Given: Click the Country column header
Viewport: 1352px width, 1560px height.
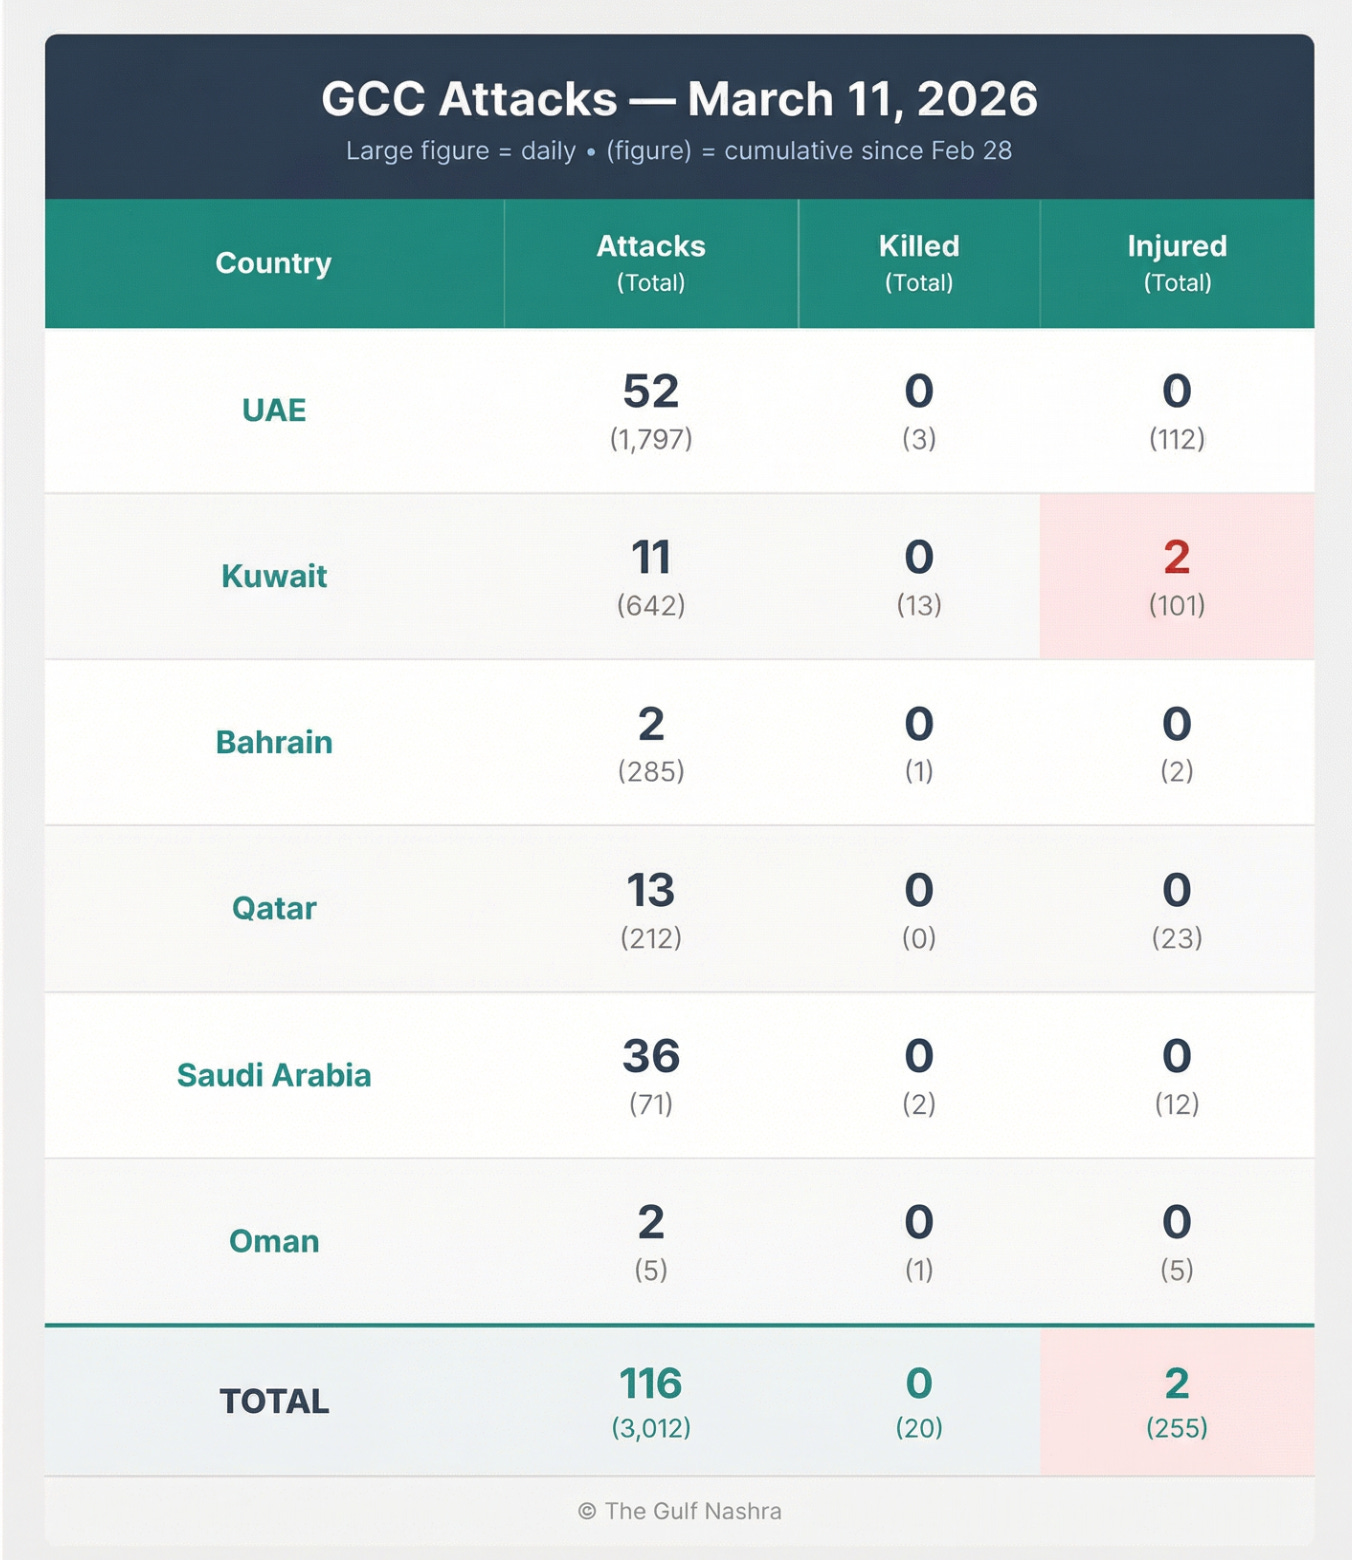Looking at the screenshot, I should 273,263.
